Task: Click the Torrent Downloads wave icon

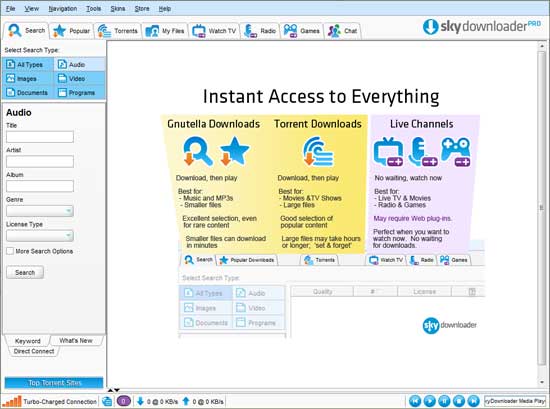Action: 318,152
